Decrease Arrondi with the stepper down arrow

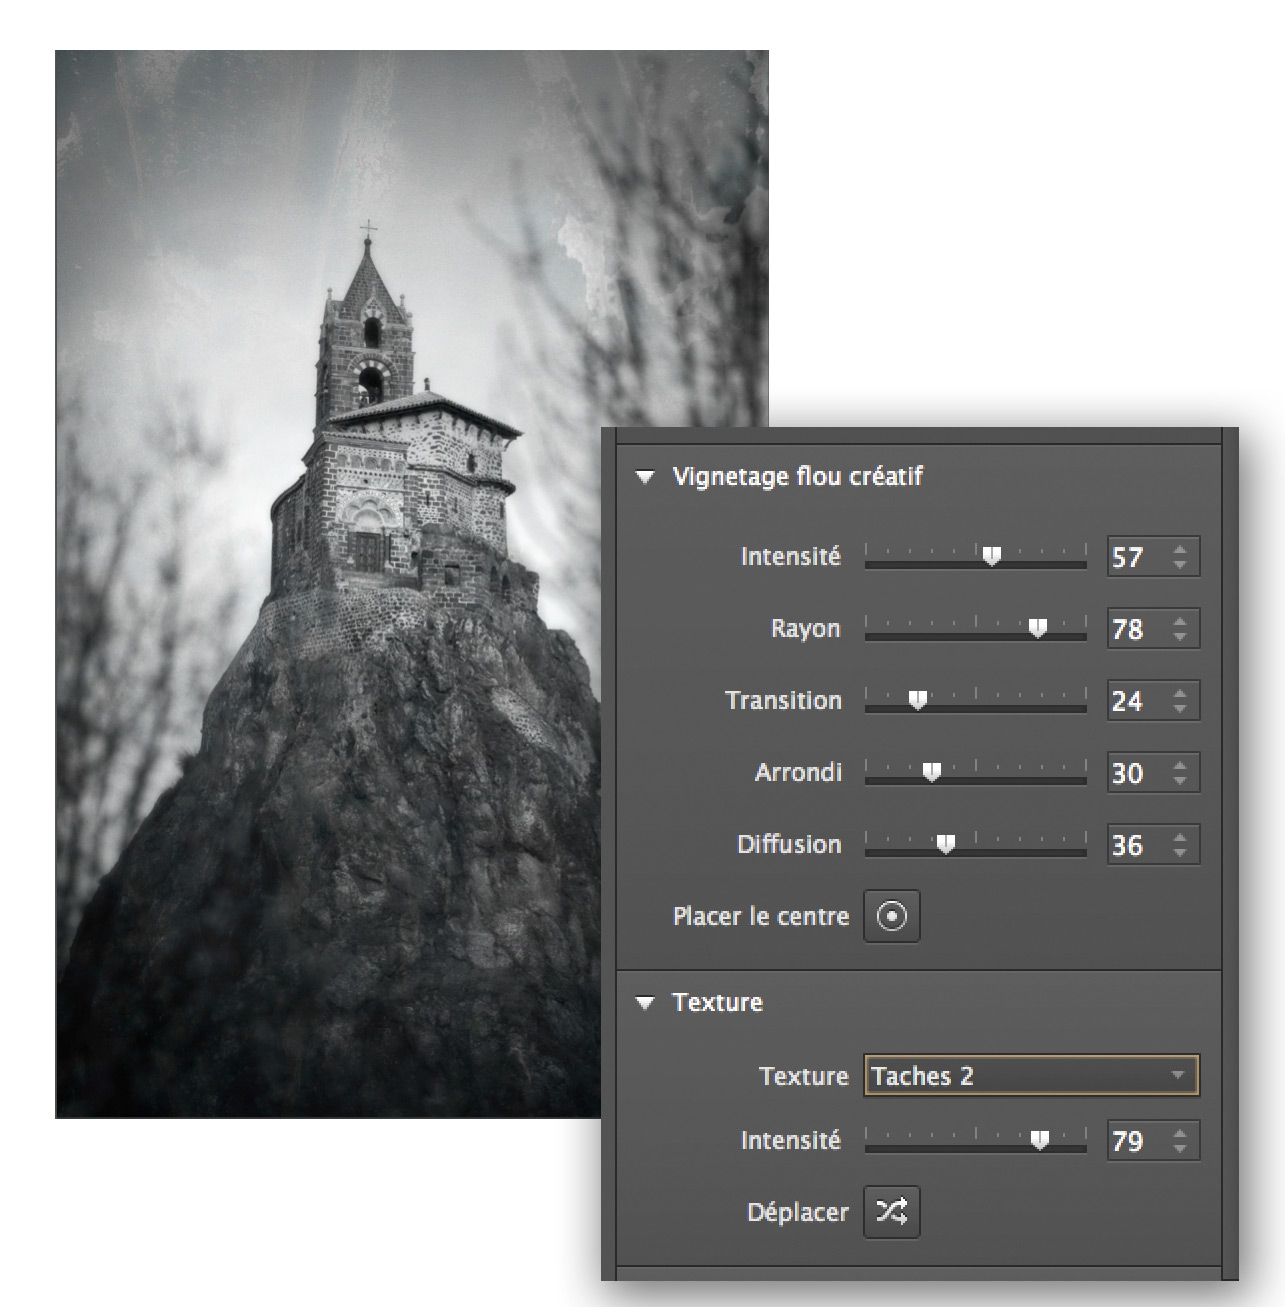click(x=1181, y=782)
